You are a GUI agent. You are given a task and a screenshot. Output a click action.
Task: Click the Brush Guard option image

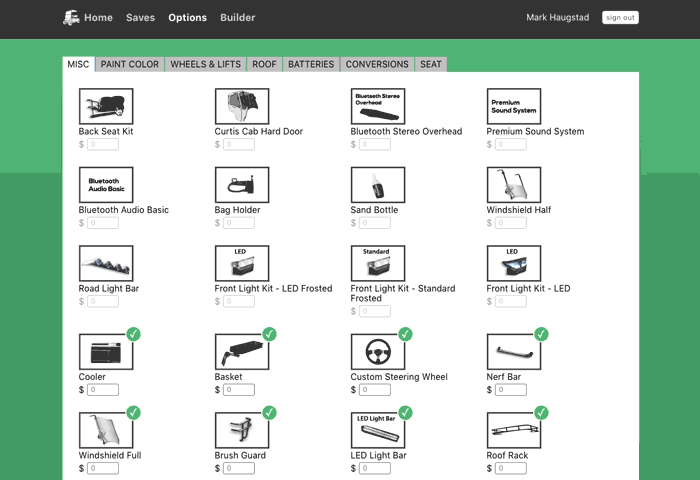(x=242, y=430)
